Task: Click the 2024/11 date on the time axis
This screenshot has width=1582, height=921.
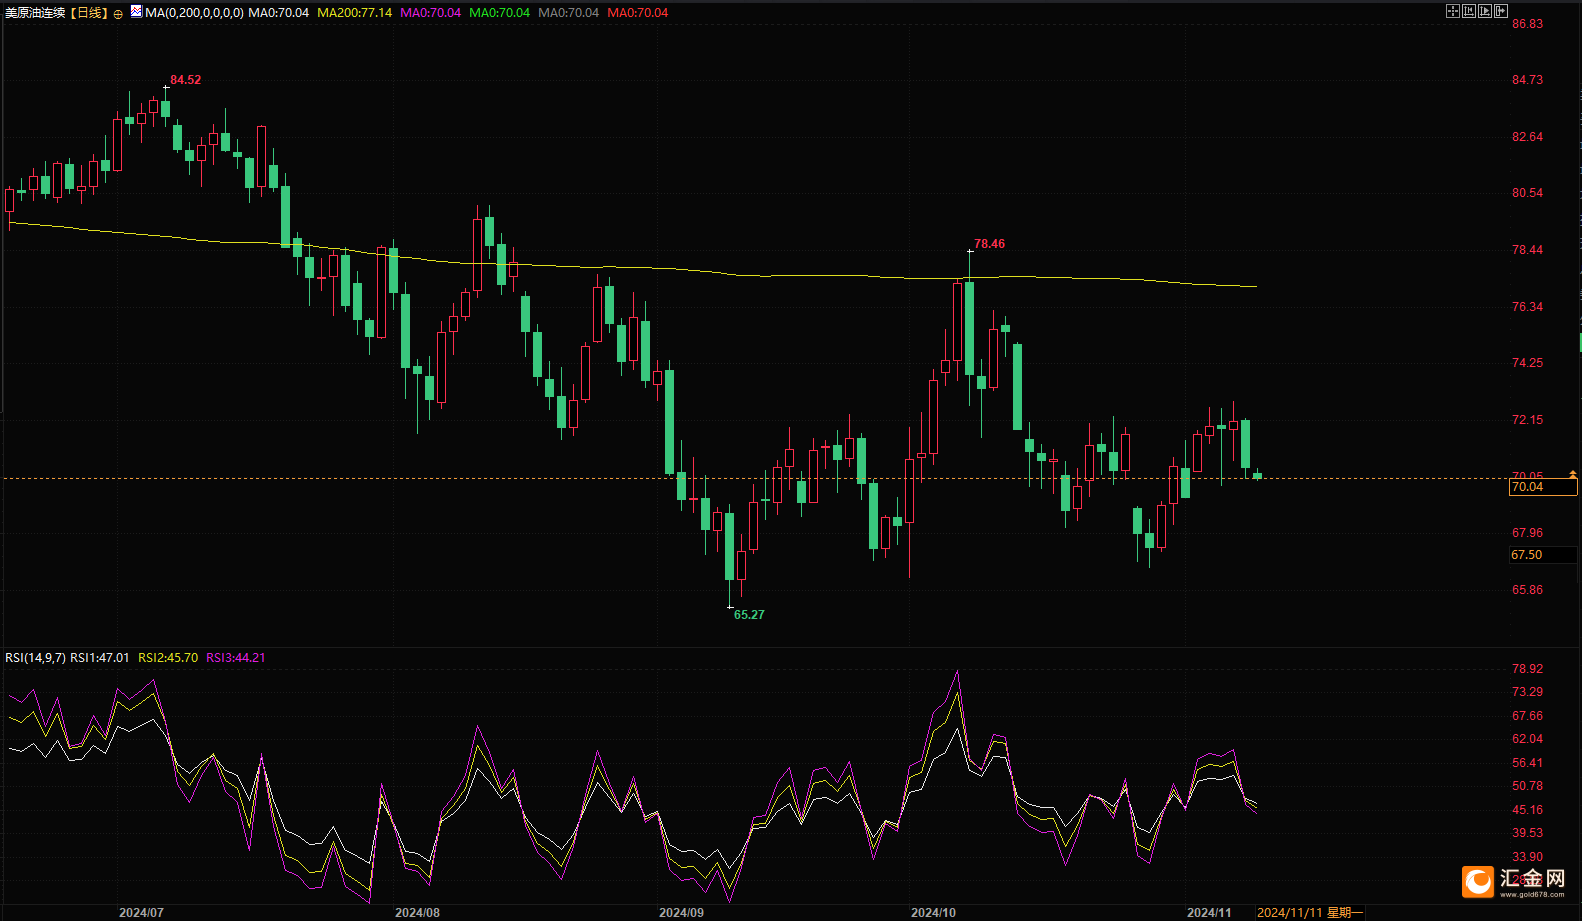Action: click(1209, 913)
